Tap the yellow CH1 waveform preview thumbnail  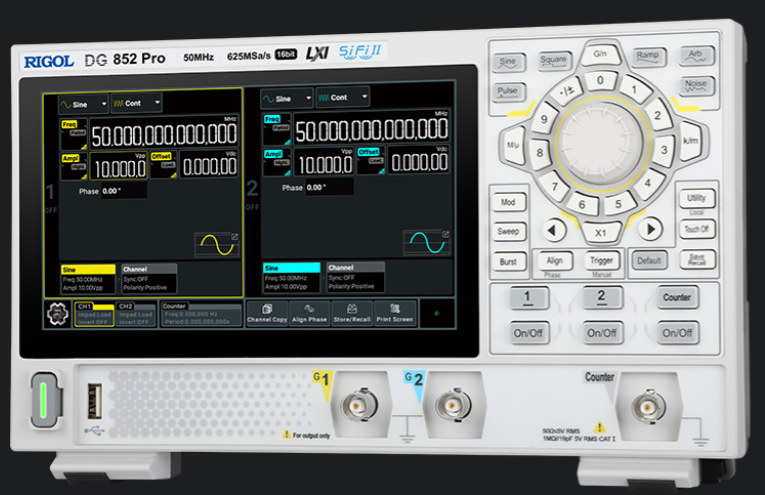217,244
